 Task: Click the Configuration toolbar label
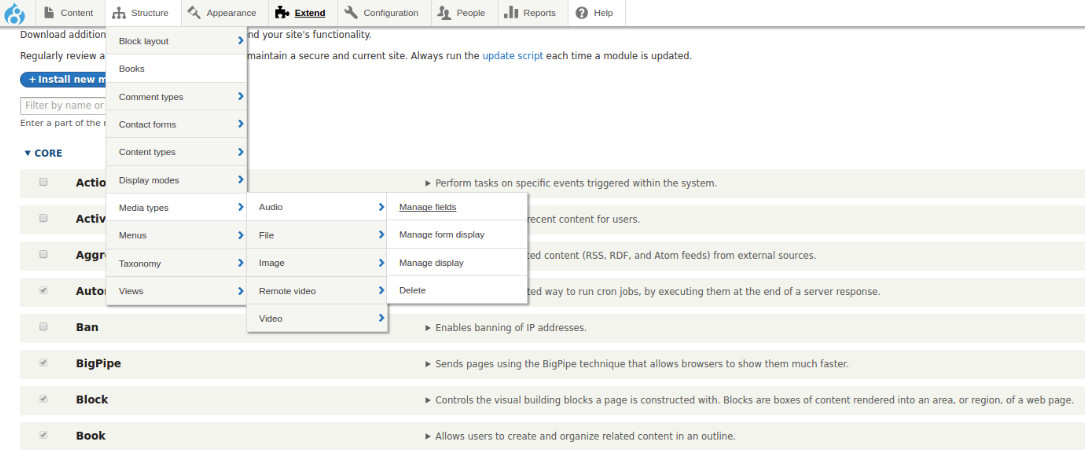coord(390,13)
